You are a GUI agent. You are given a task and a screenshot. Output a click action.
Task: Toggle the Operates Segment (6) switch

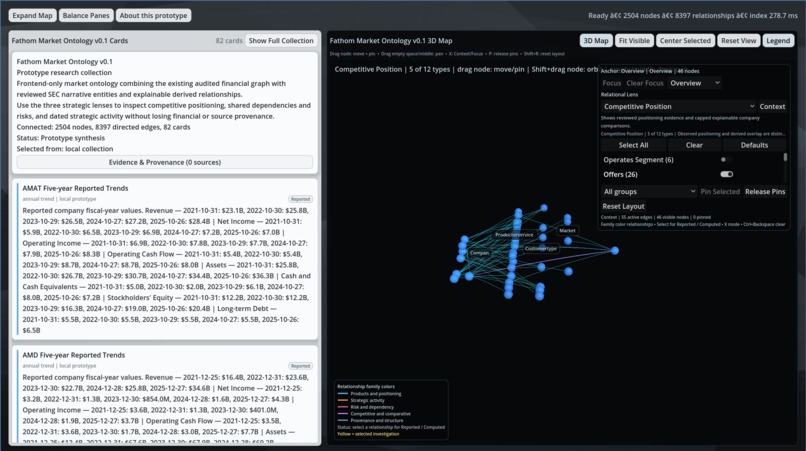click(726, 160)
